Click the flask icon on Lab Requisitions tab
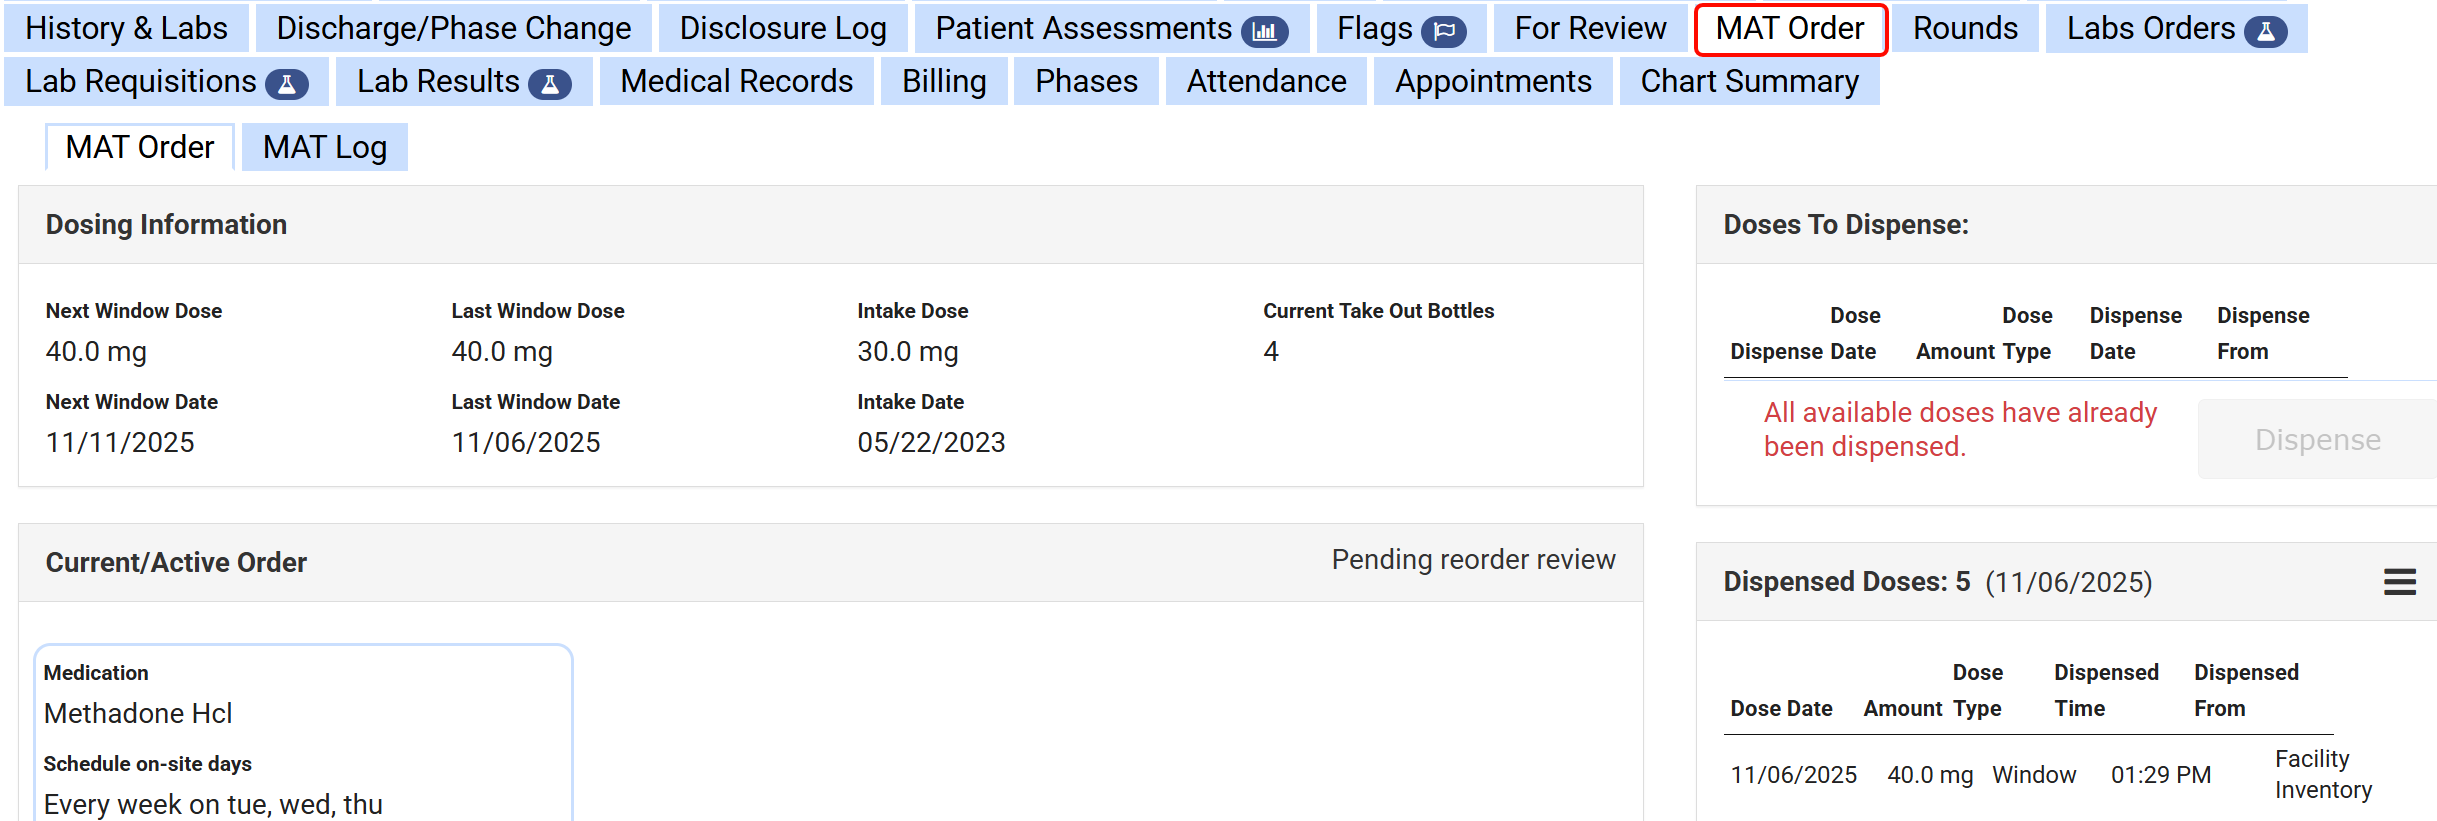The image size is (2437, 821). point(287,84)
